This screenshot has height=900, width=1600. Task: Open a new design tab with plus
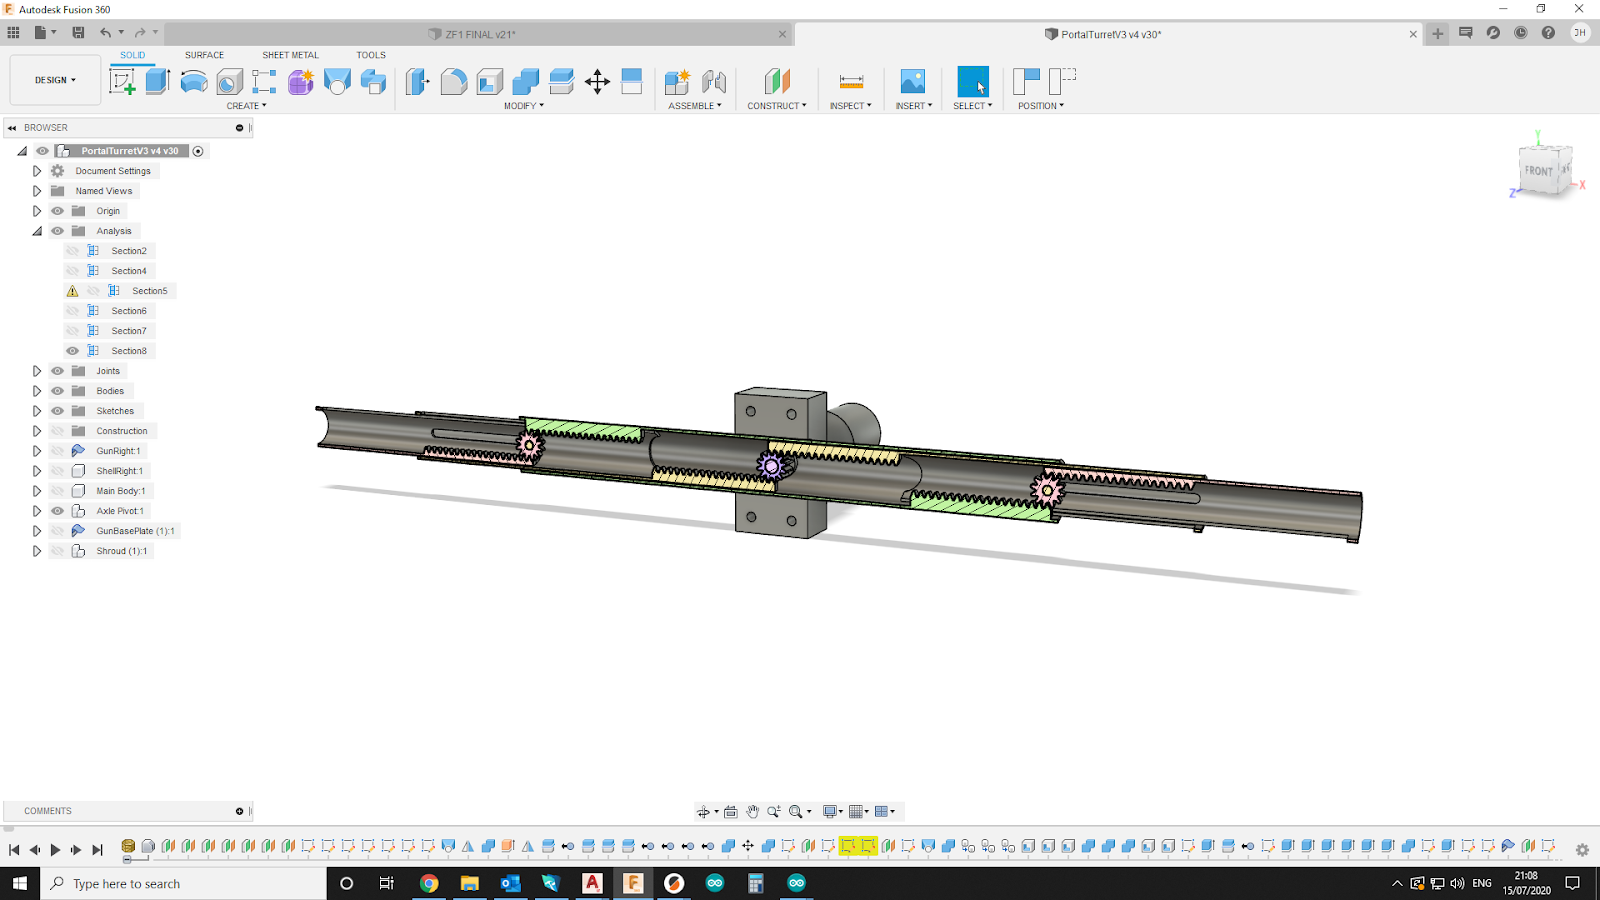click(x=1437, y=33)
